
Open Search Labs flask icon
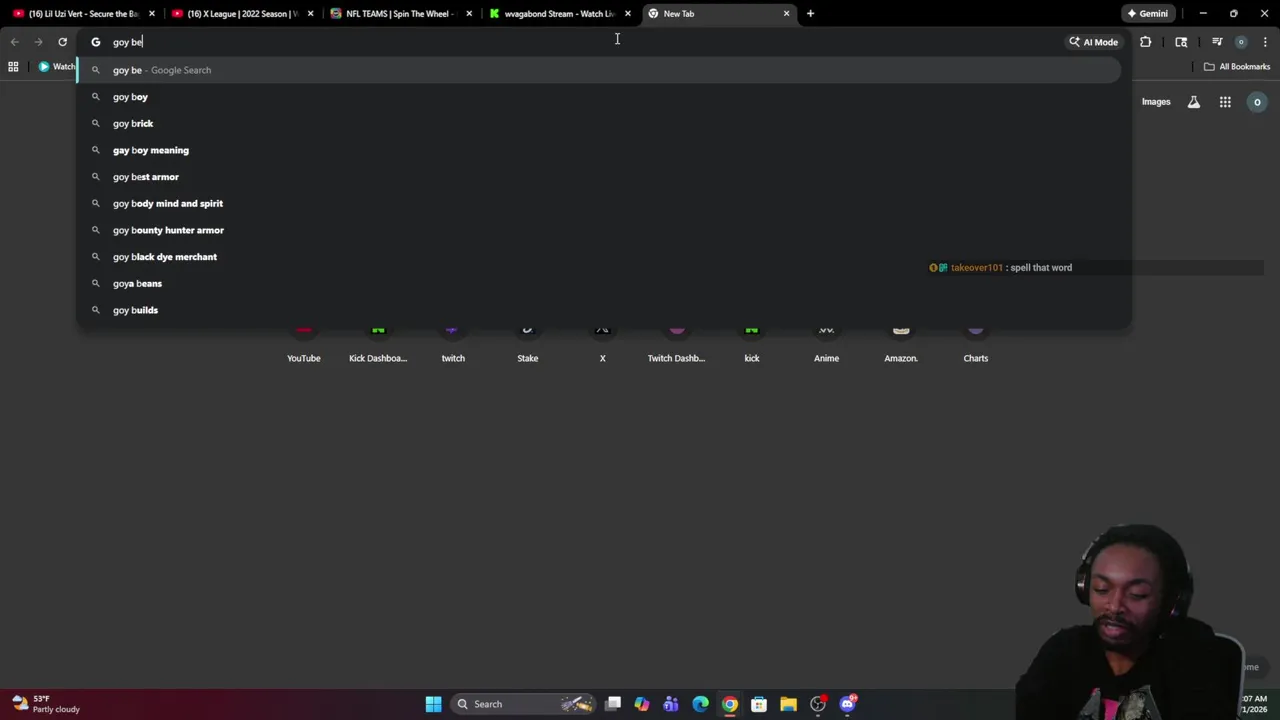1194,102
